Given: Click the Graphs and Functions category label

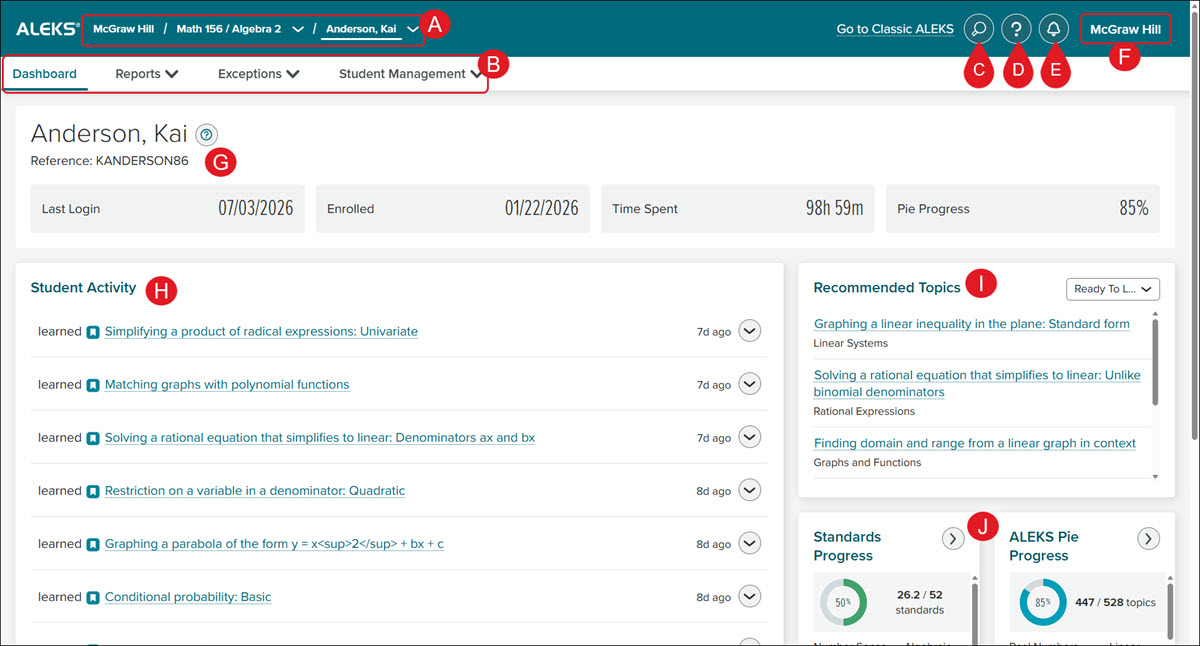Looking at the screenshot, I should pos(868,462).
